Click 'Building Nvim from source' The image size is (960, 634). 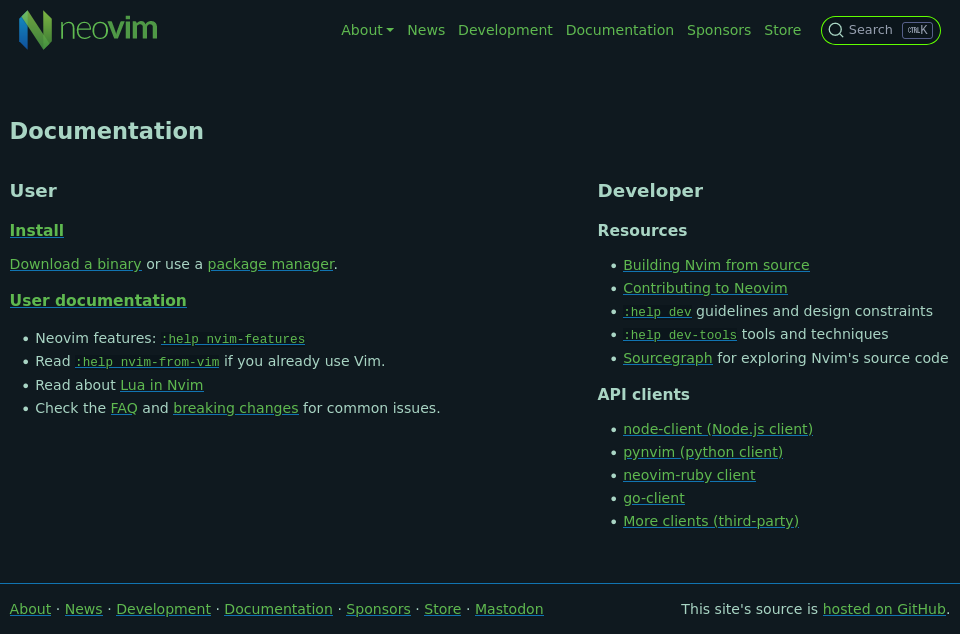click(x=716, y=265)
